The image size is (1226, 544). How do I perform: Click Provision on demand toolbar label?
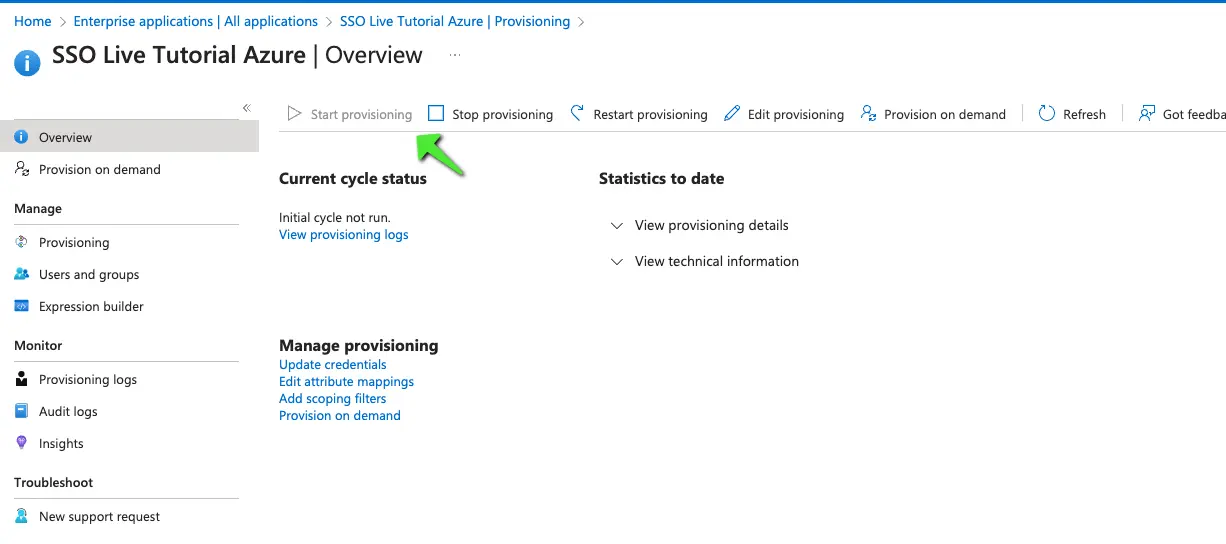click(945, 115)
